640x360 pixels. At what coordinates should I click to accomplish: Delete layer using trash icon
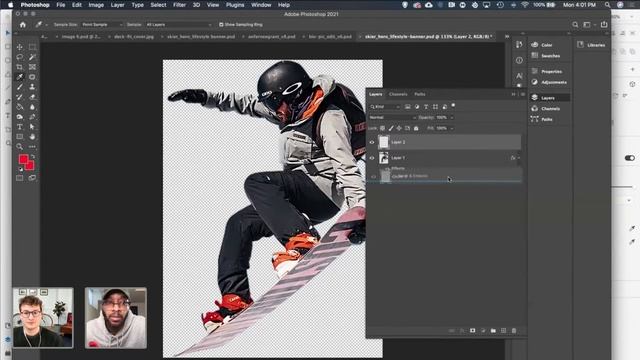point(514,331)
